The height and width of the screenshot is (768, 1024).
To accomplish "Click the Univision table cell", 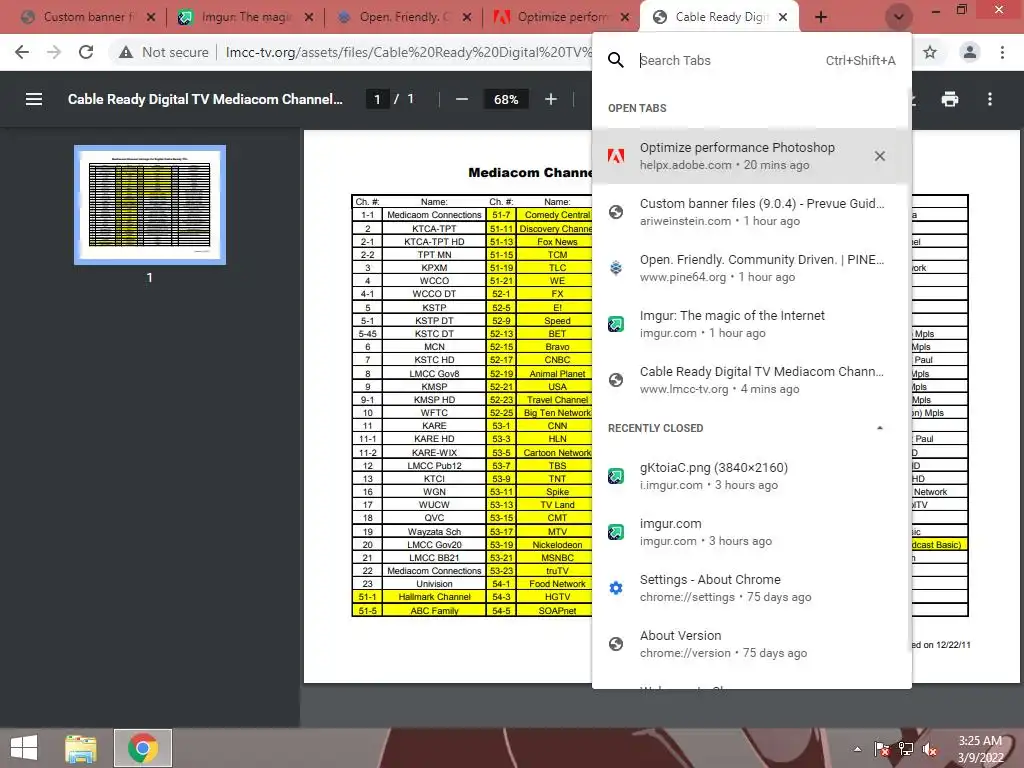I will (434, 584).
